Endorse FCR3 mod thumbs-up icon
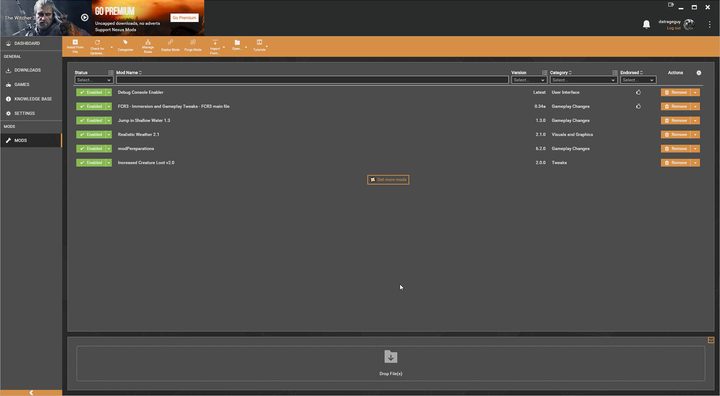Screen dimensions: 720x396 pyautogui.click(x=638, y=106)
